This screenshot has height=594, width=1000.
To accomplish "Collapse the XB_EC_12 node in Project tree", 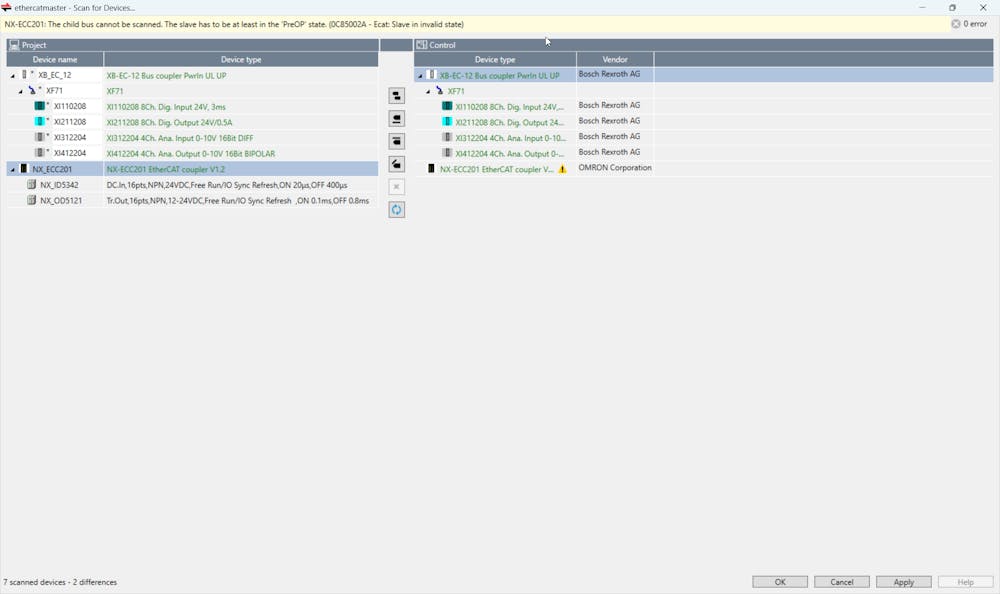I will (13, 75).
